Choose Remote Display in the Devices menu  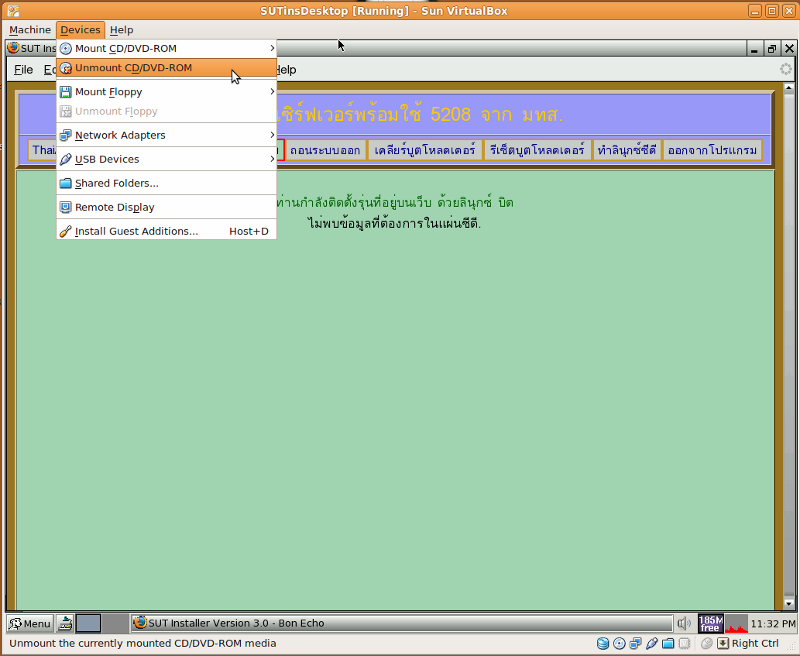coord(166,207)
